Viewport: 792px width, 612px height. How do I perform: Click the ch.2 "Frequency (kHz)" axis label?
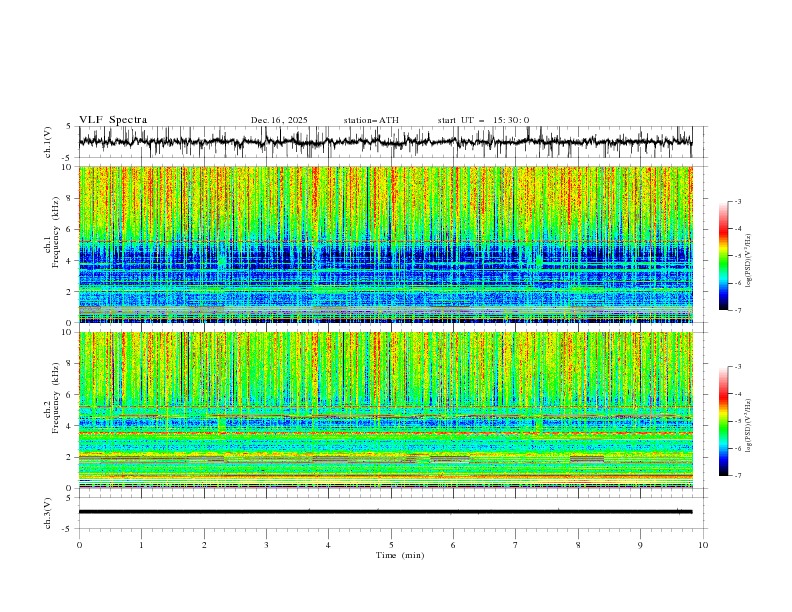point(56,398)
